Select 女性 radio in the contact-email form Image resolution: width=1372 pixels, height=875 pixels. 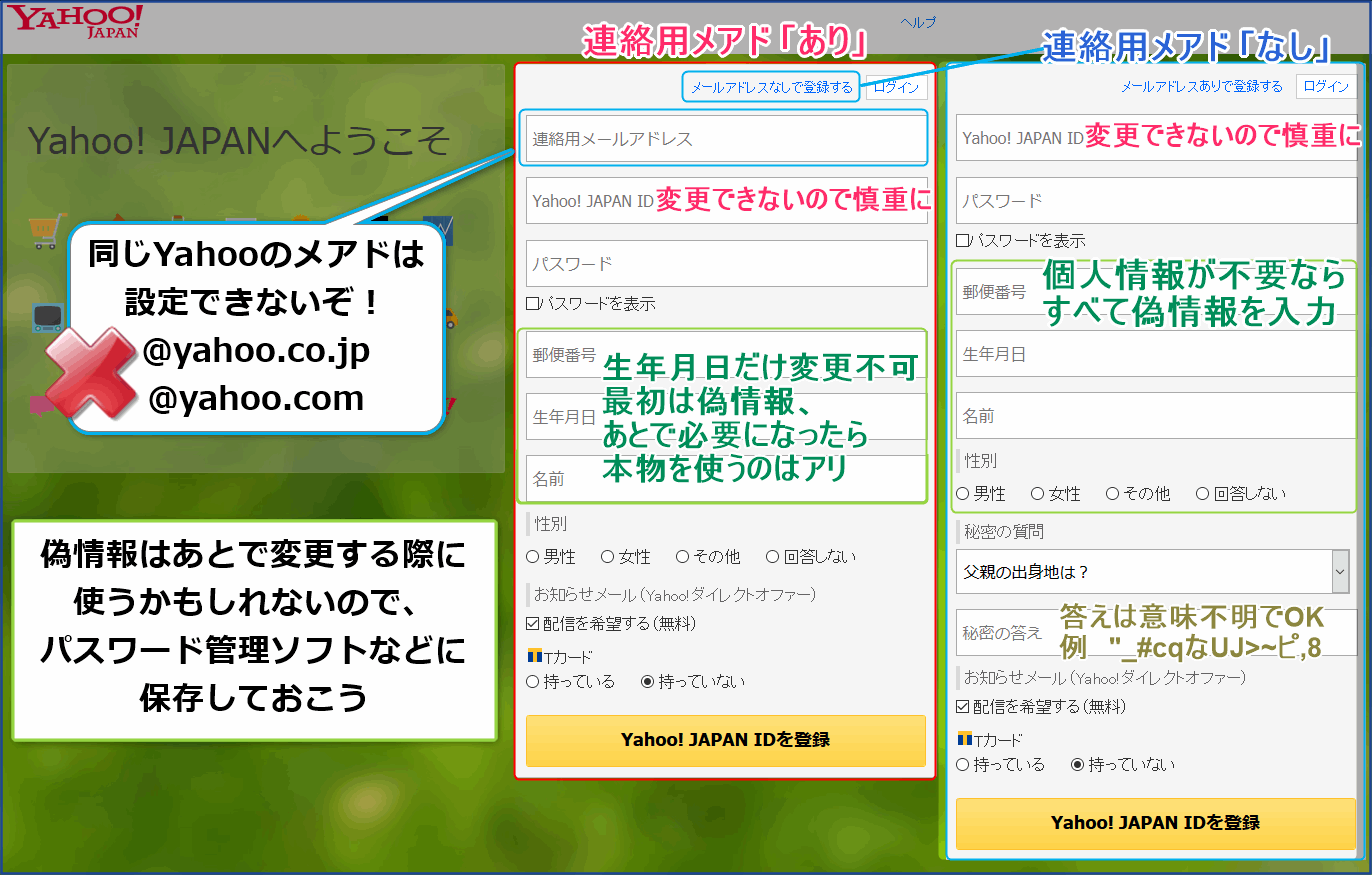[608, 557]
